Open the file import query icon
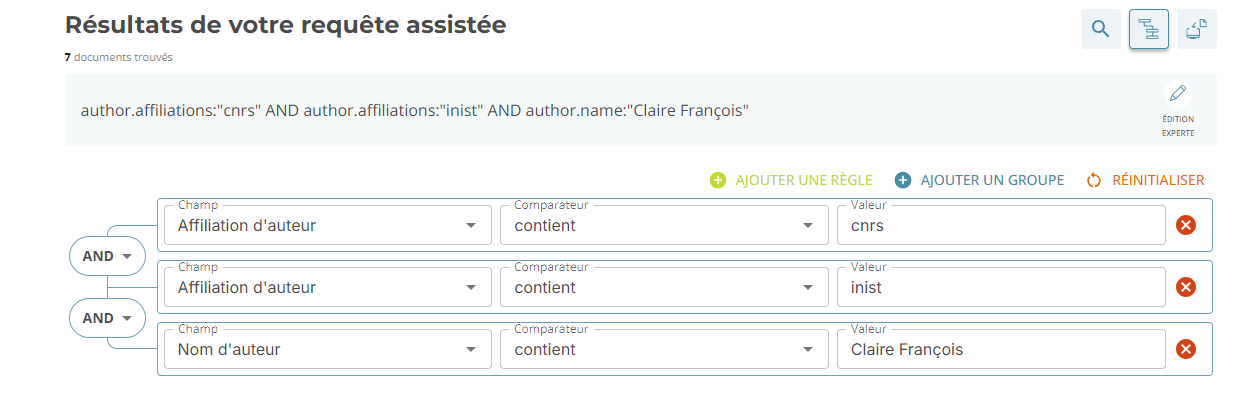Viewport: 1256px width, 410px height. tap(1196, 29)
